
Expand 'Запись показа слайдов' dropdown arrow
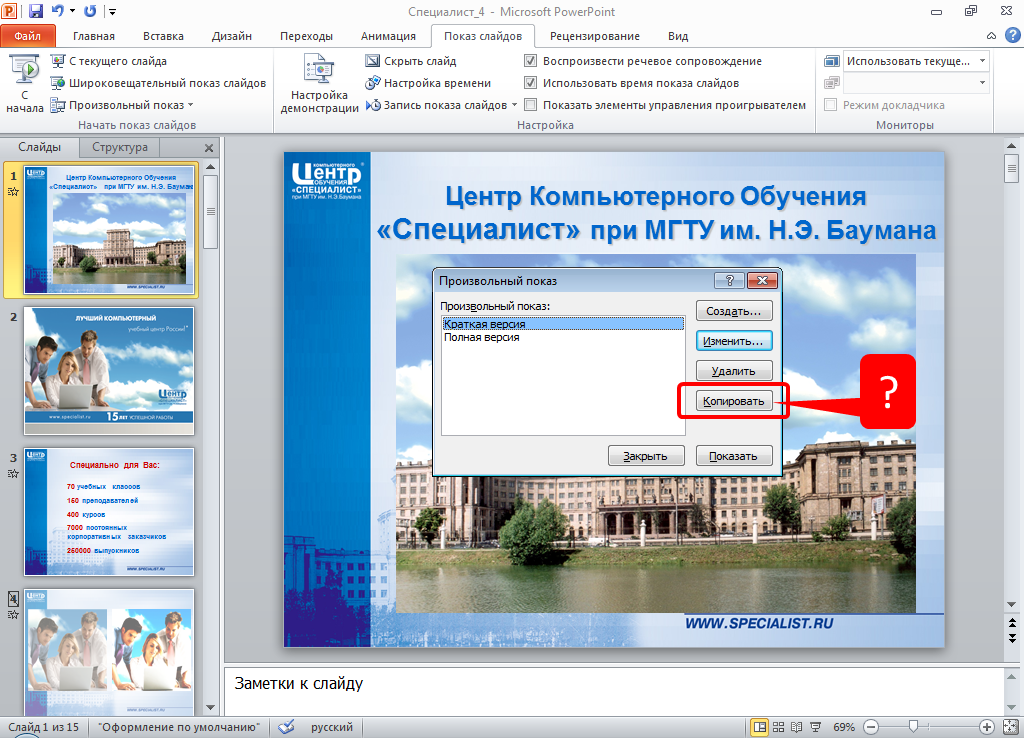[x=515, y=105]
